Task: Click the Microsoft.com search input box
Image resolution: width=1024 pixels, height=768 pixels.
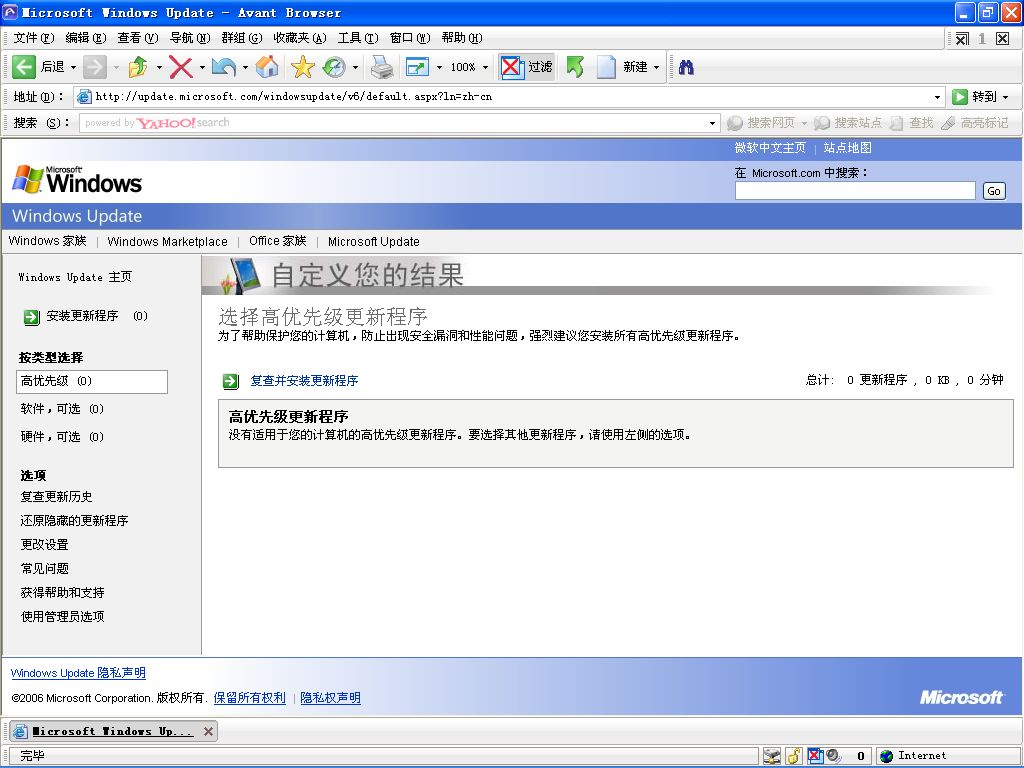Action: click(855, 191)
